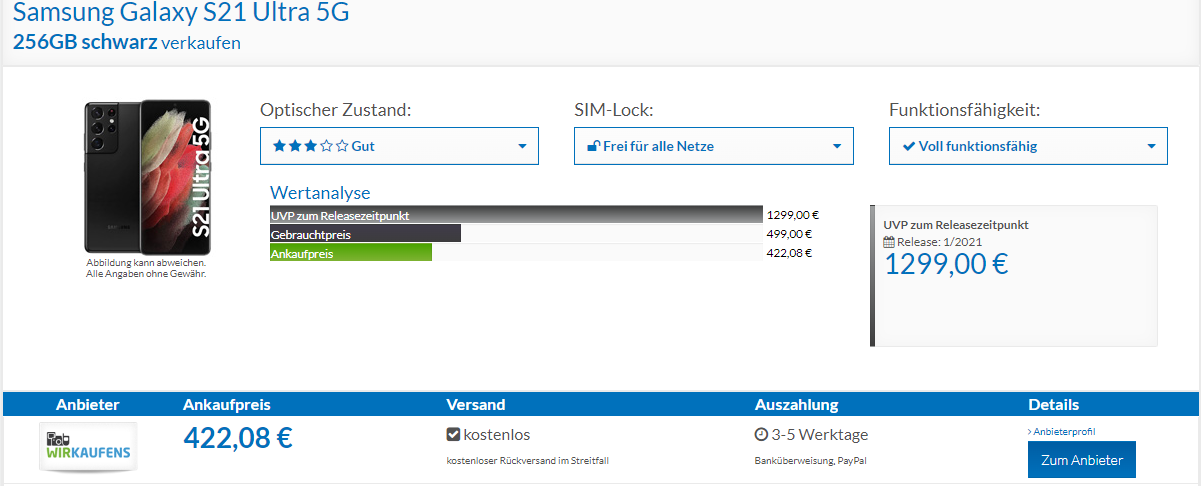This screenshot has width=1201, height=486.
Task: Select the Auszahlung column header
Action: [796, 405]
